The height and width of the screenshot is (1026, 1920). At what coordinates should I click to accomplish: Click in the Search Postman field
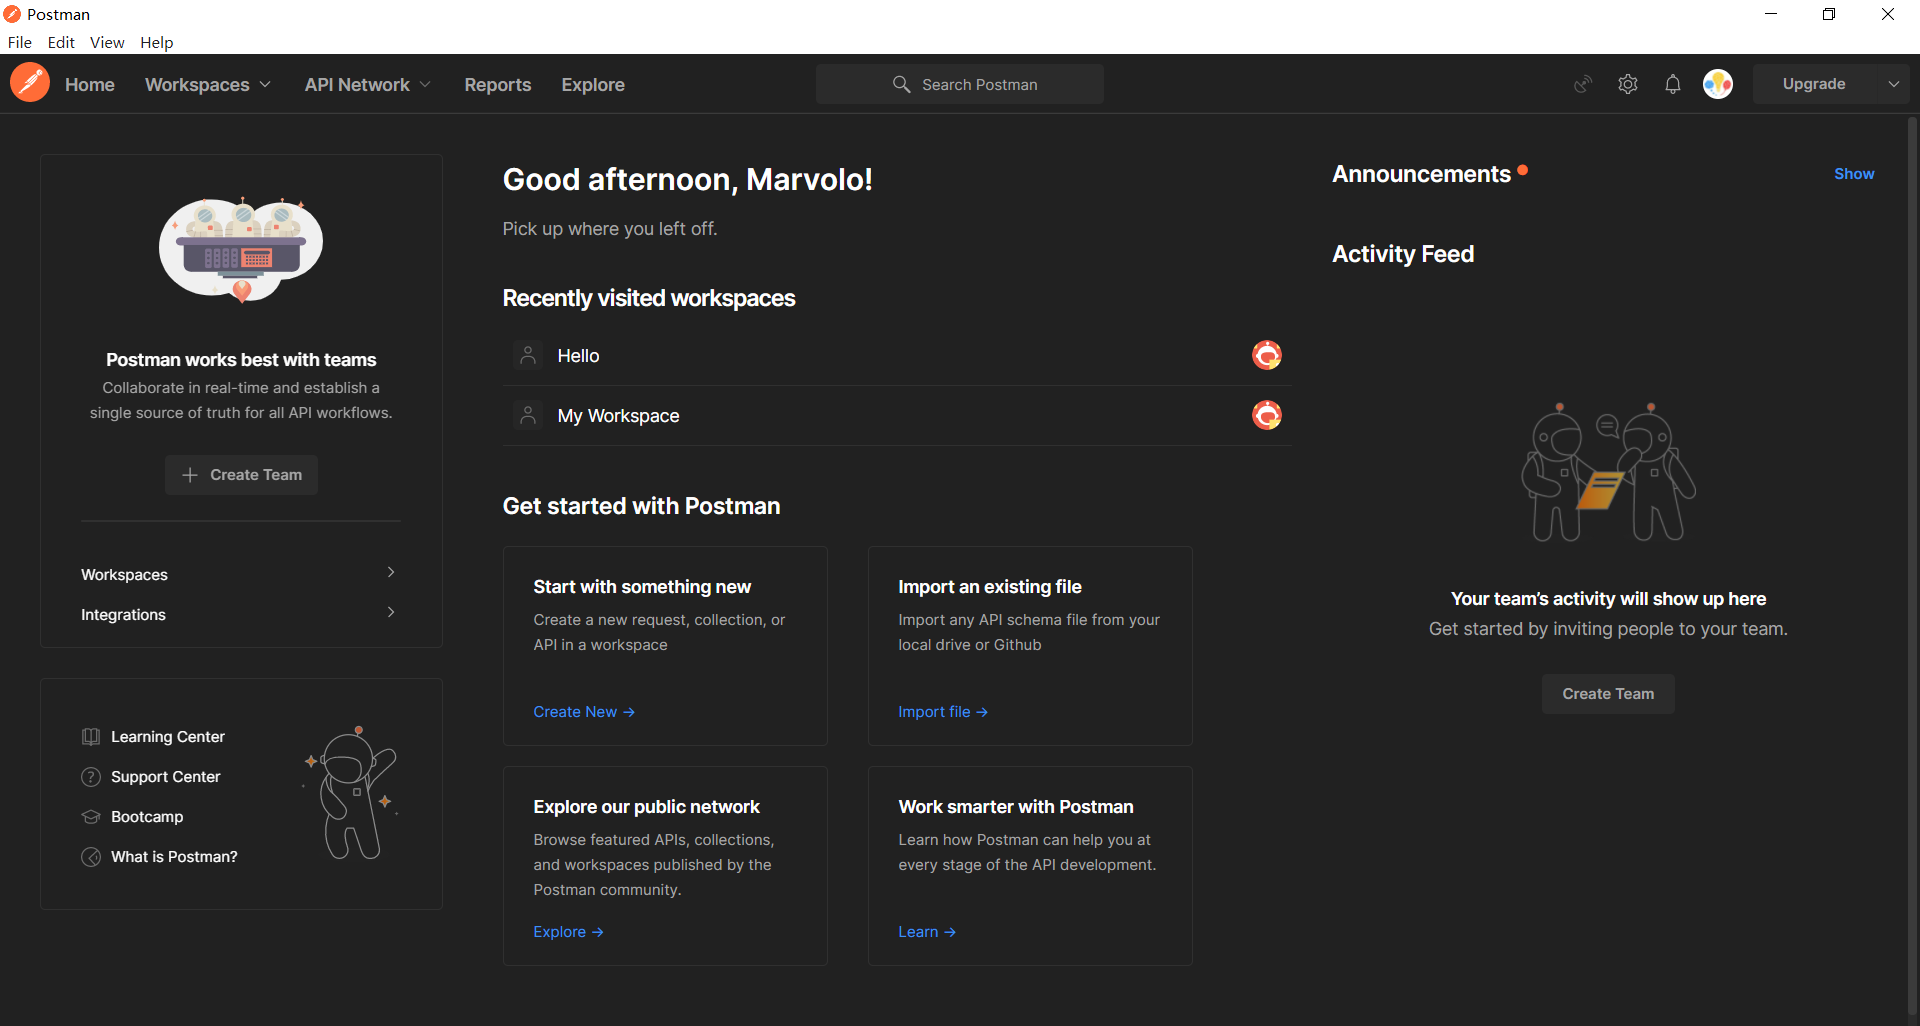pyautogui.click(x=960, y=84)
